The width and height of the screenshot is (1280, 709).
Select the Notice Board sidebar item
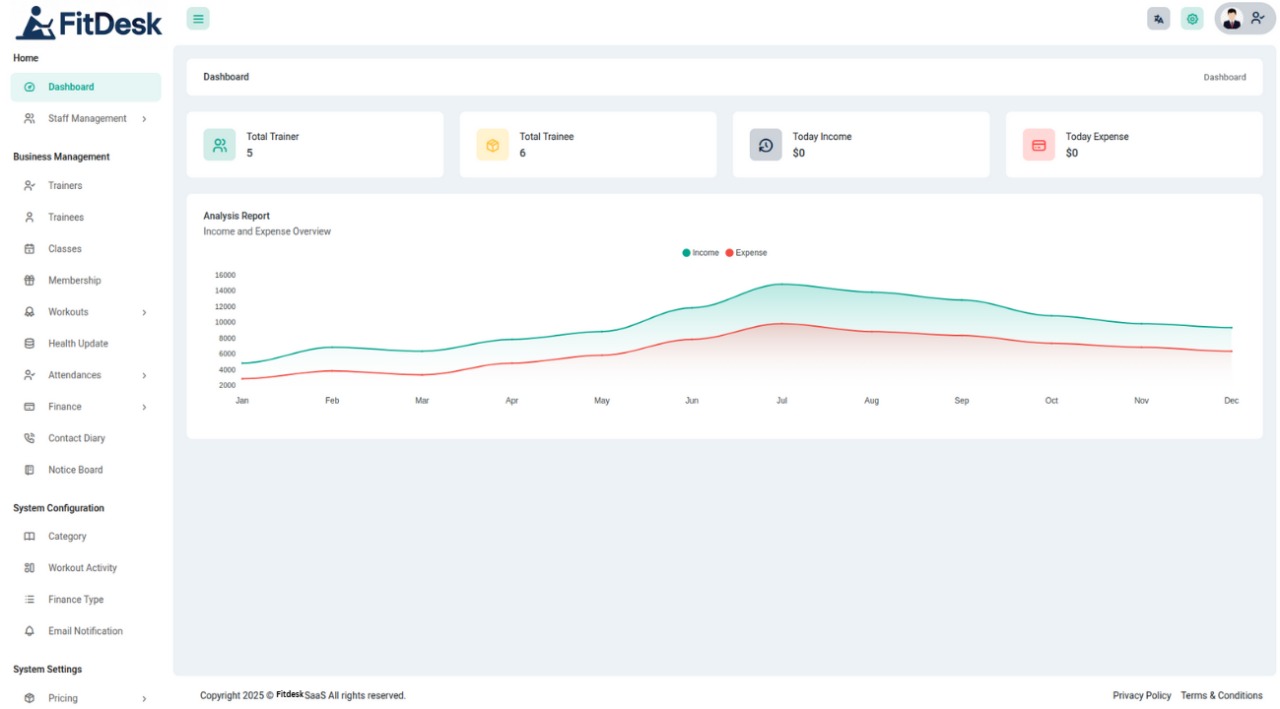pos(75,470)
